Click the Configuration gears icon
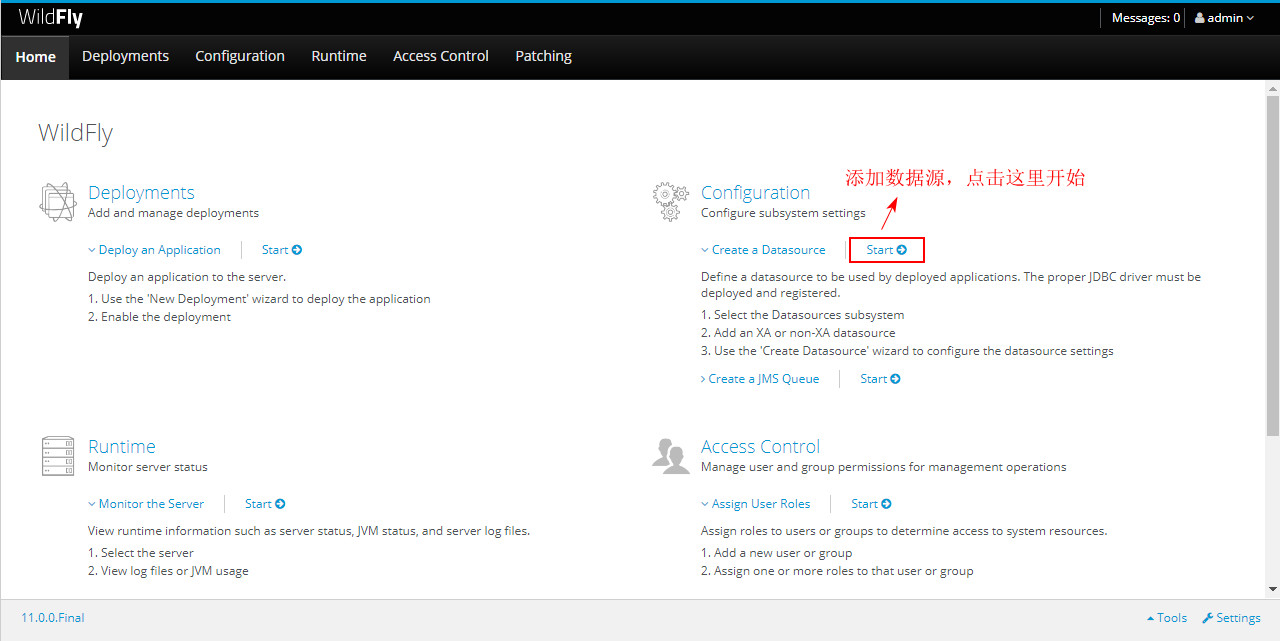 [671, 201]
